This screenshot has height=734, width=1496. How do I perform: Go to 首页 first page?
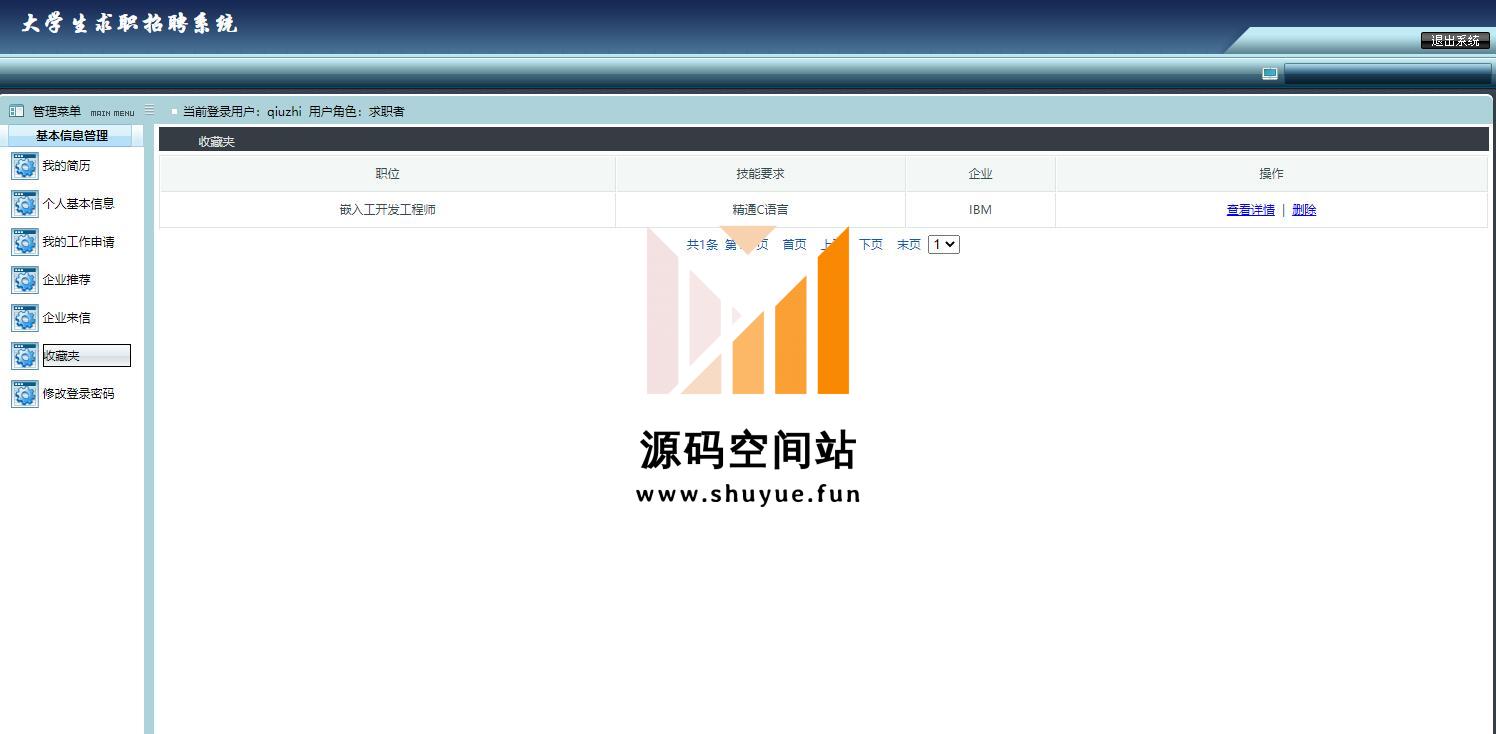pyautogui.click(x=794, y=245)
